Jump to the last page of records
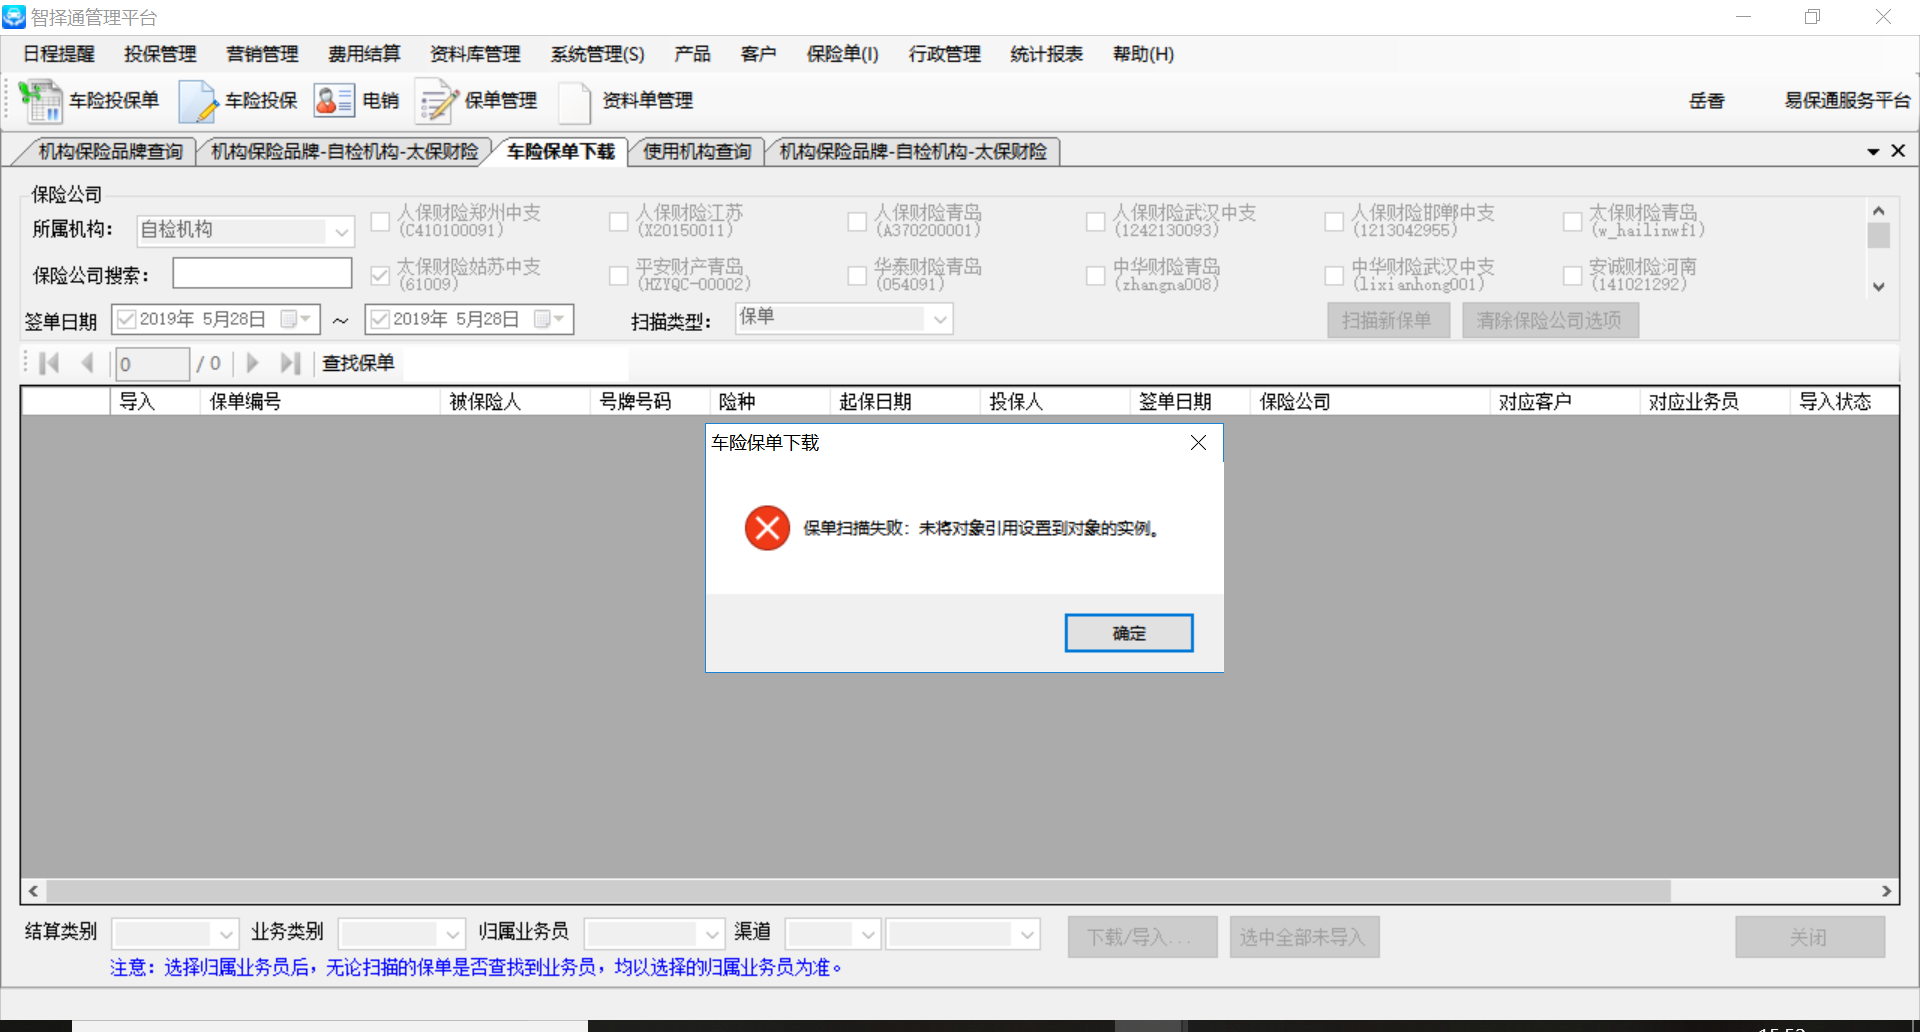 click(290, 363)
